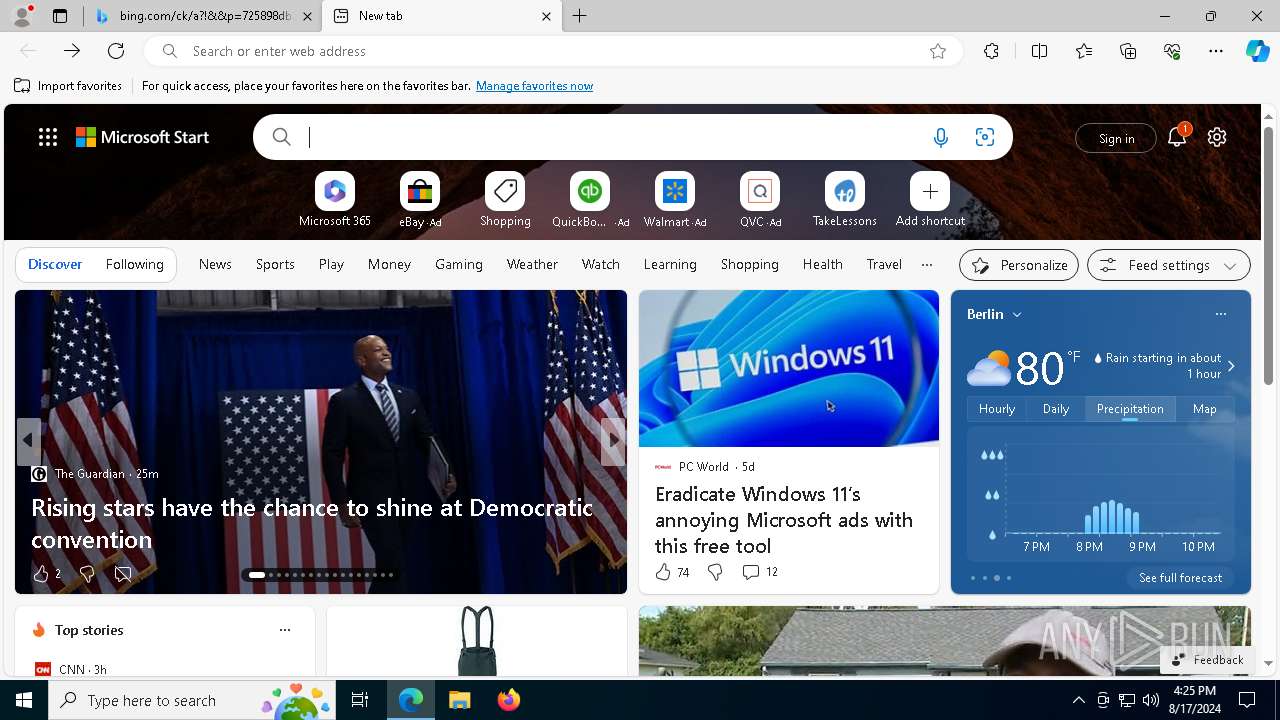The width and height of the screenshot is (1280, 720).
Task: Open comments on the Guardian story
Action: tap(123, 574)
